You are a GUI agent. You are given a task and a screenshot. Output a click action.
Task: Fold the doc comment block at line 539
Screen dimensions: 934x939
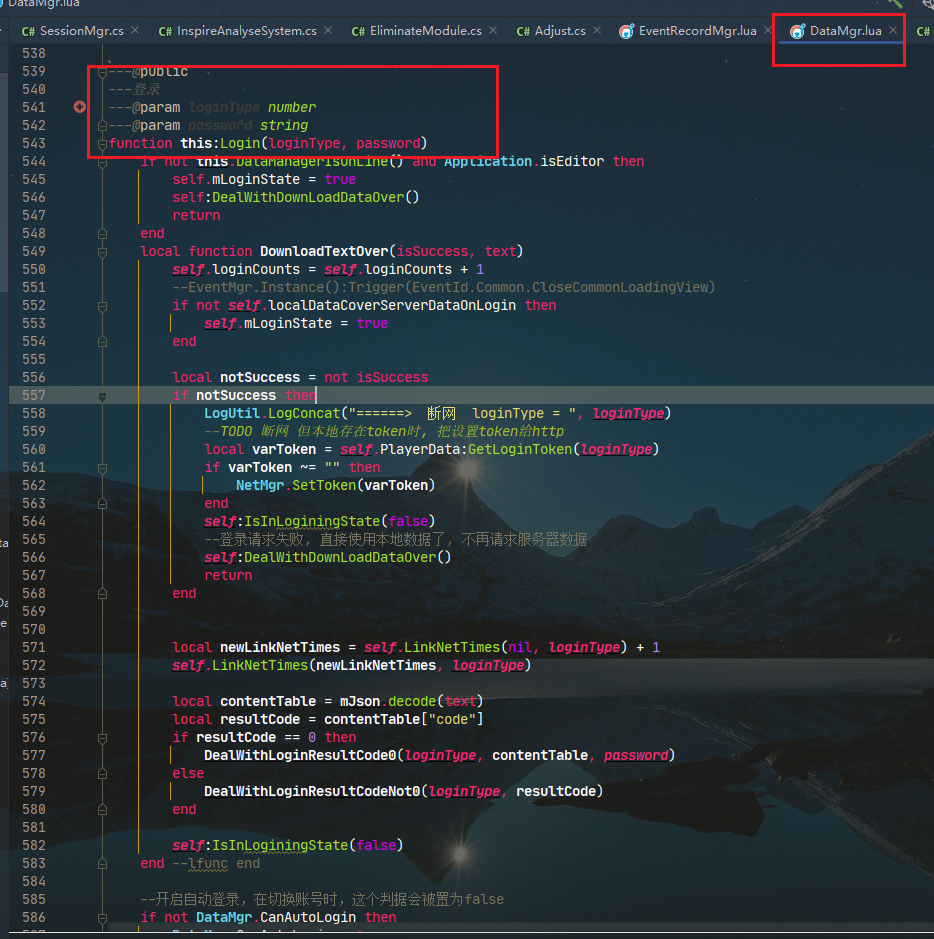click(102, 72)
